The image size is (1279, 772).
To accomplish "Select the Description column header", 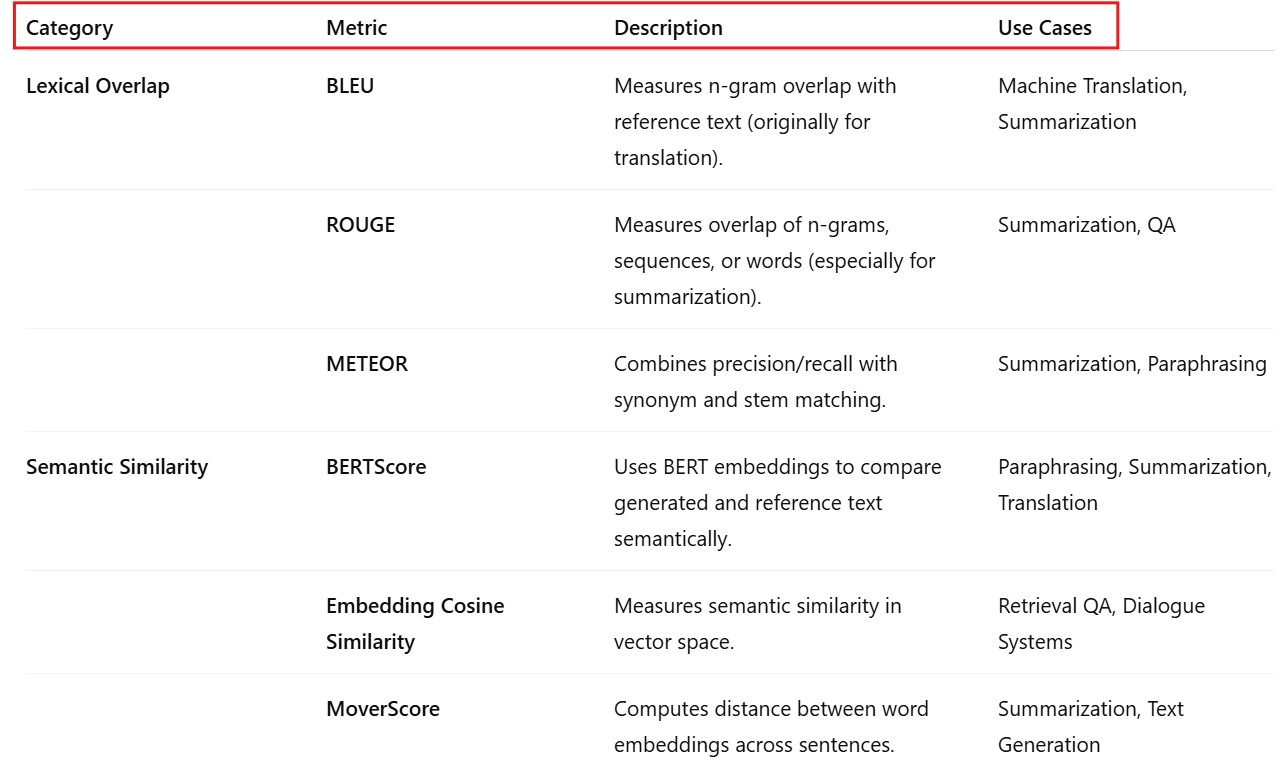I will click(x=668, y=28).
